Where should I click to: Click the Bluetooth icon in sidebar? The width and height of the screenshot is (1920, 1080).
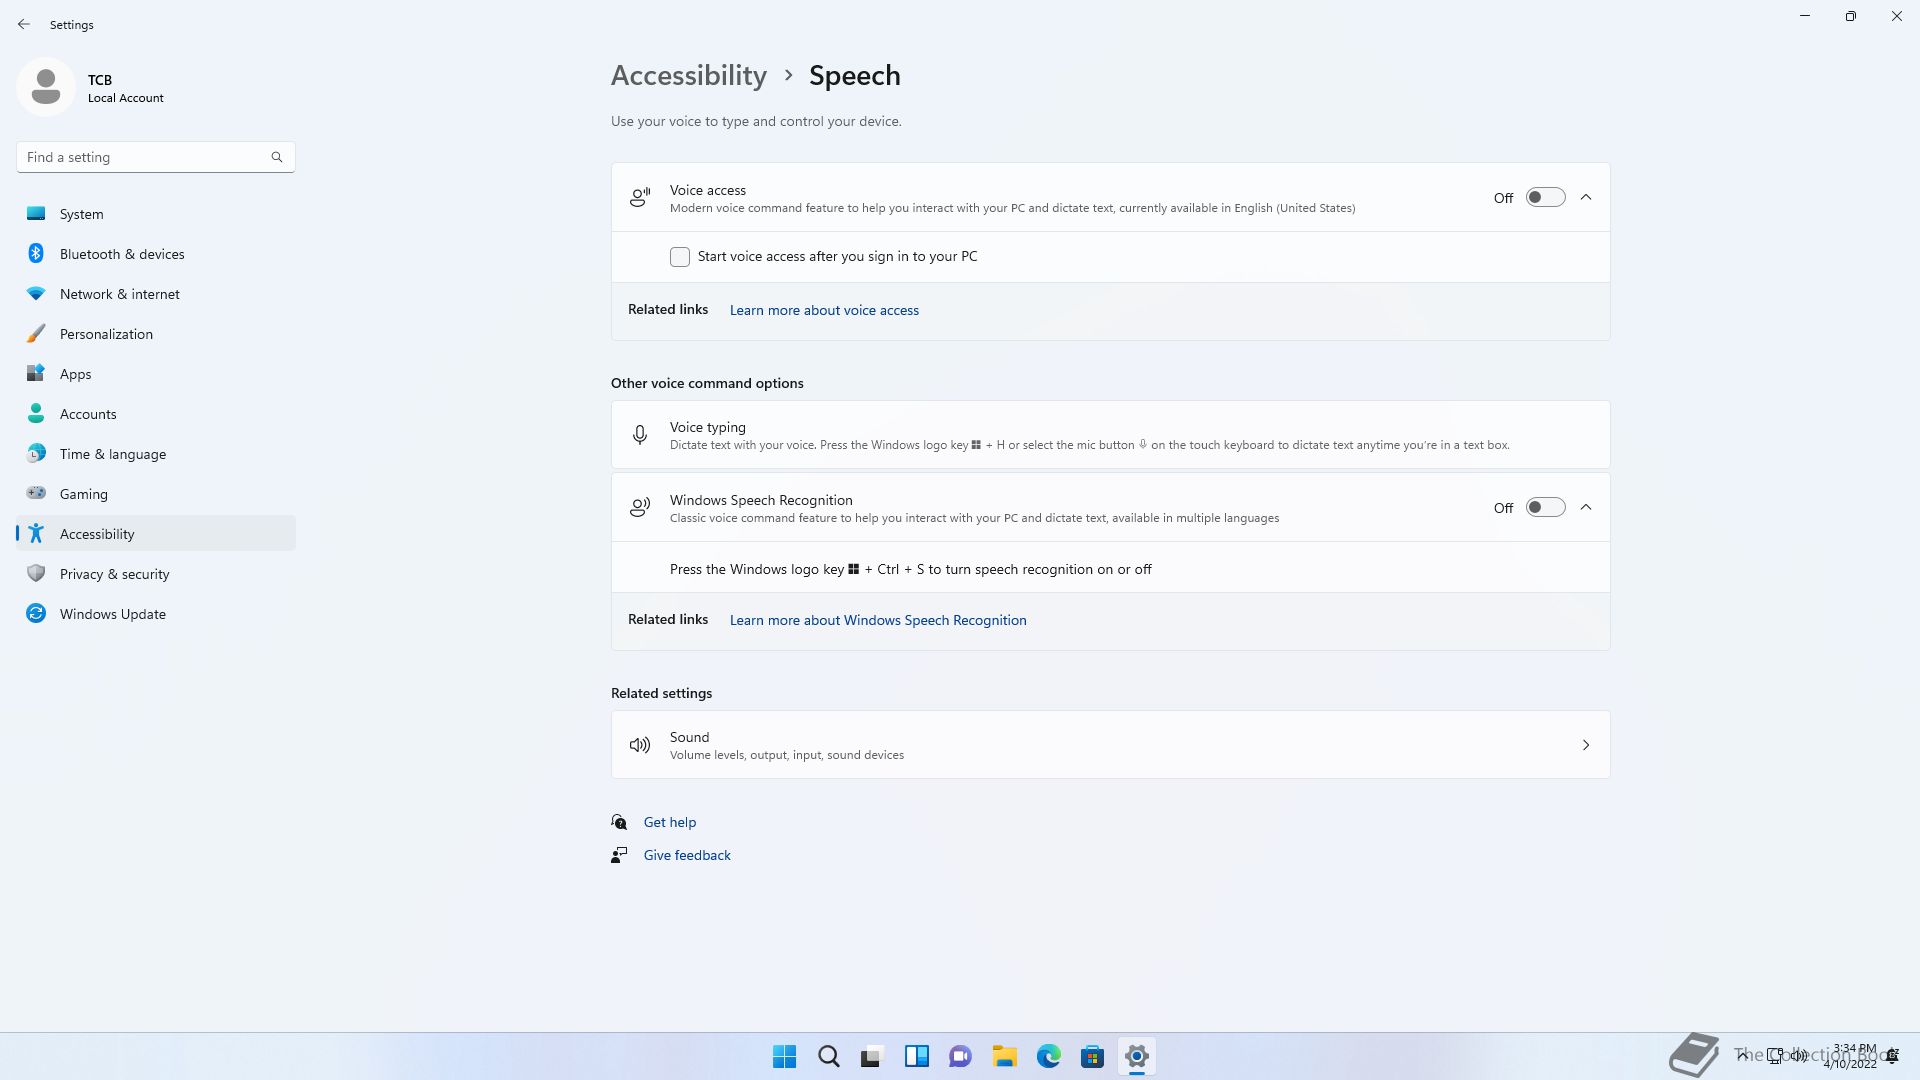click(x=36, y=253)
